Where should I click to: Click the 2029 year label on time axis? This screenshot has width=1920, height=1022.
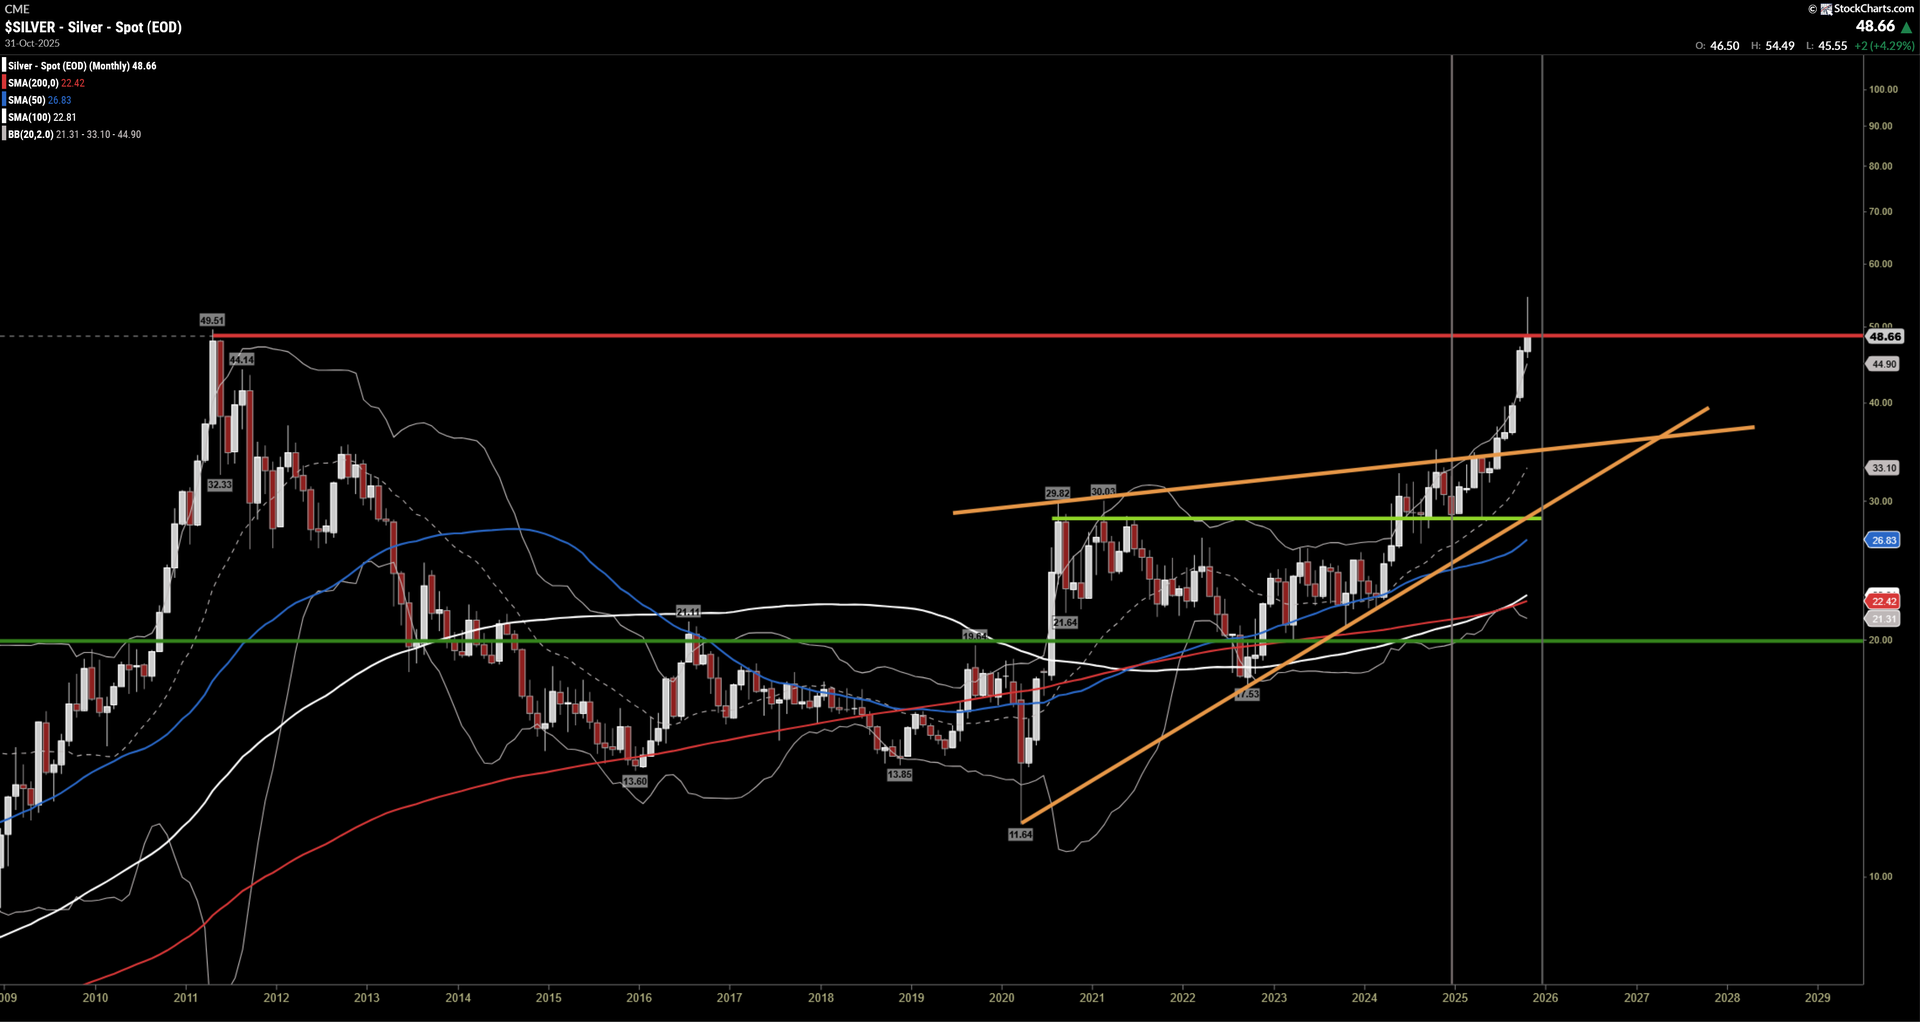click(x=1817, y=997)
